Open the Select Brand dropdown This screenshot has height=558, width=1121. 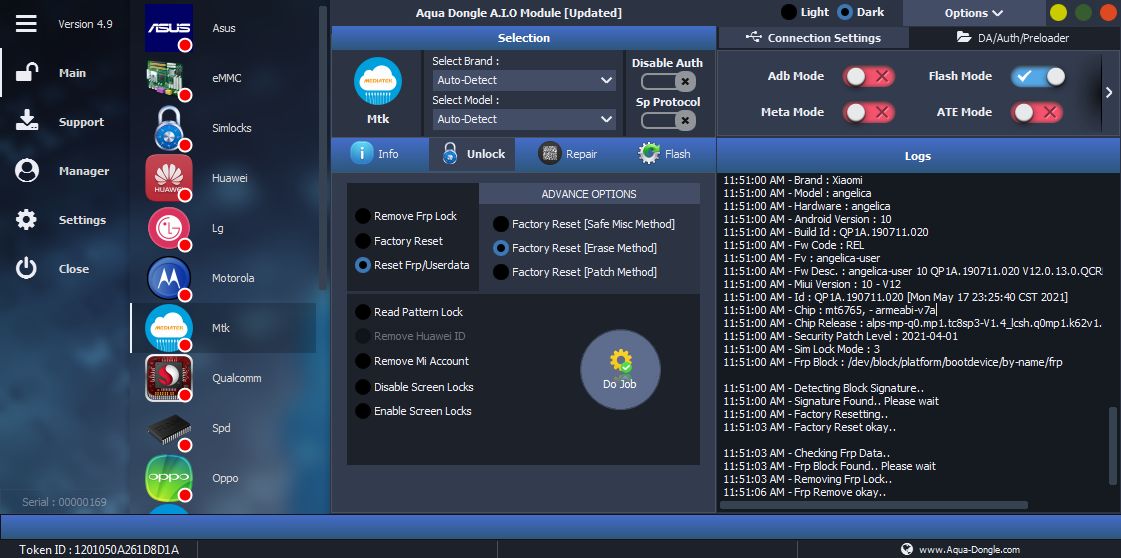coord(524,80)
